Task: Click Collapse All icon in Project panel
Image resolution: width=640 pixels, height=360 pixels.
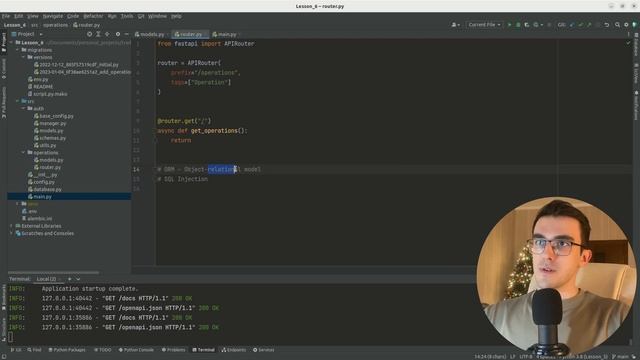Action: pyautogui.click(x=107, y=34)
